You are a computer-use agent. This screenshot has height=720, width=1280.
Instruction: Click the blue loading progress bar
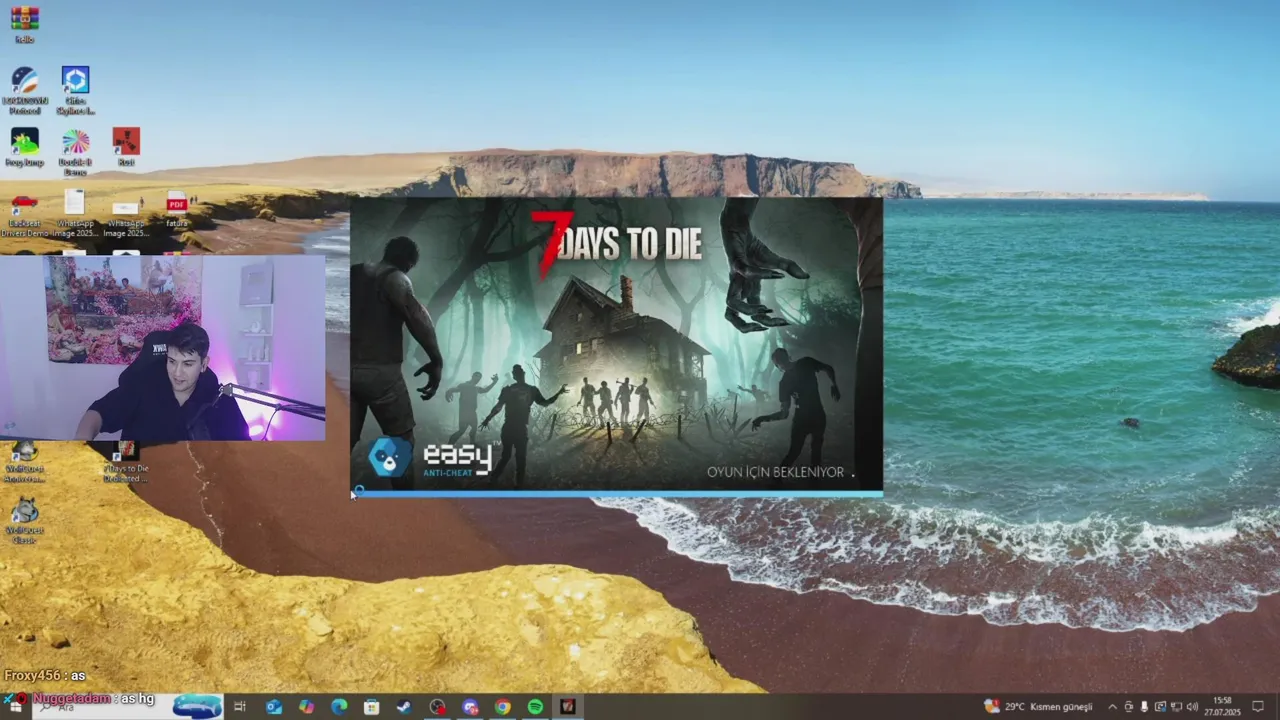(616, 493)
